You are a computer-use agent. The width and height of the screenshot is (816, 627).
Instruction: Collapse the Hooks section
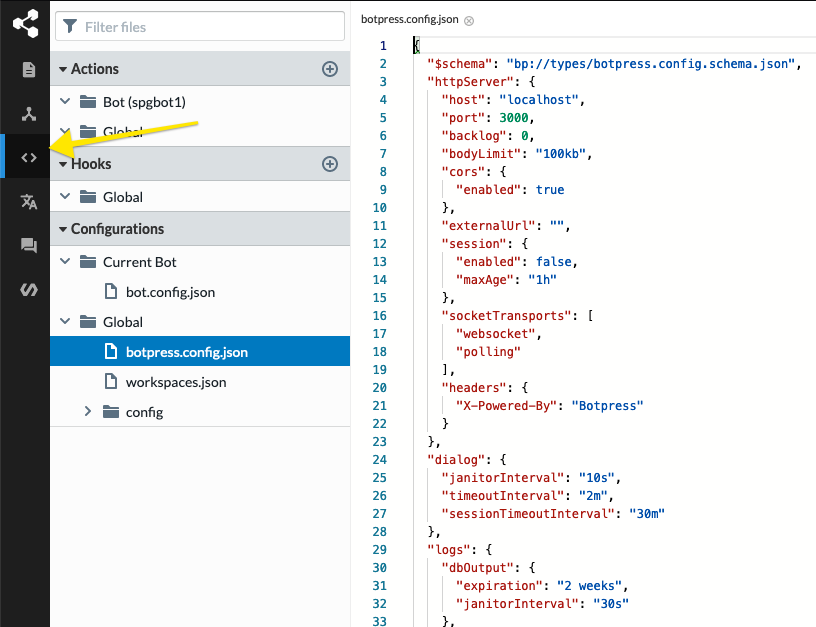click(65, 164)
